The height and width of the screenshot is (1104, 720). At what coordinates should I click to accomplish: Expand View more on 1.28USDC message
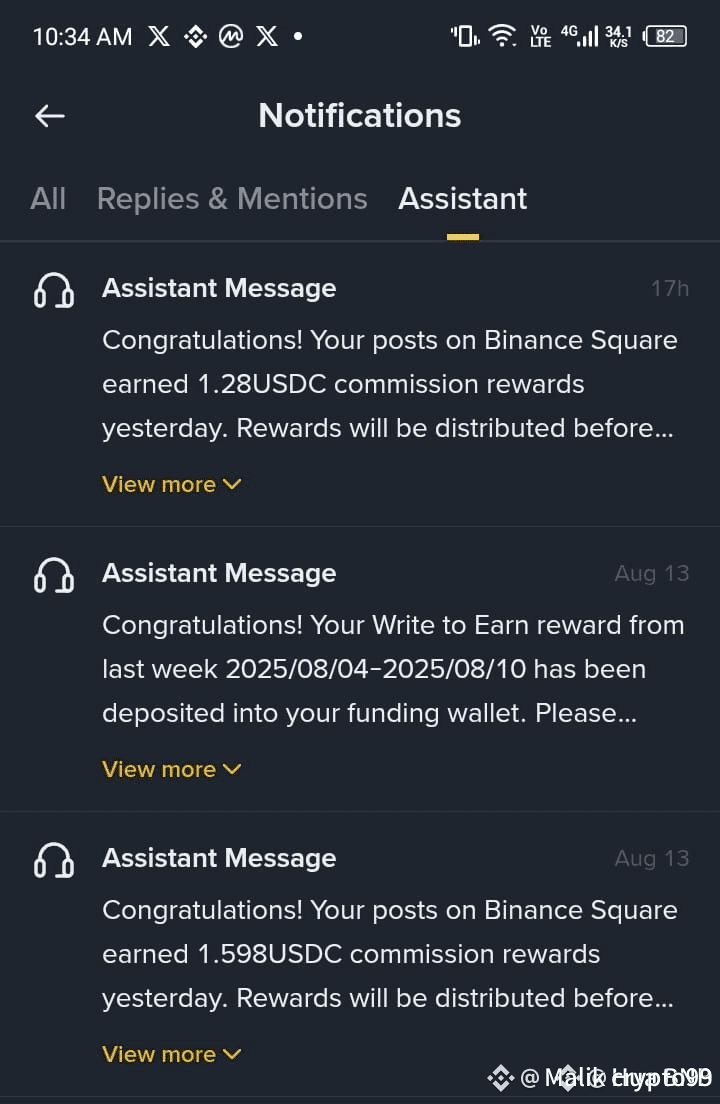(172, 484)
